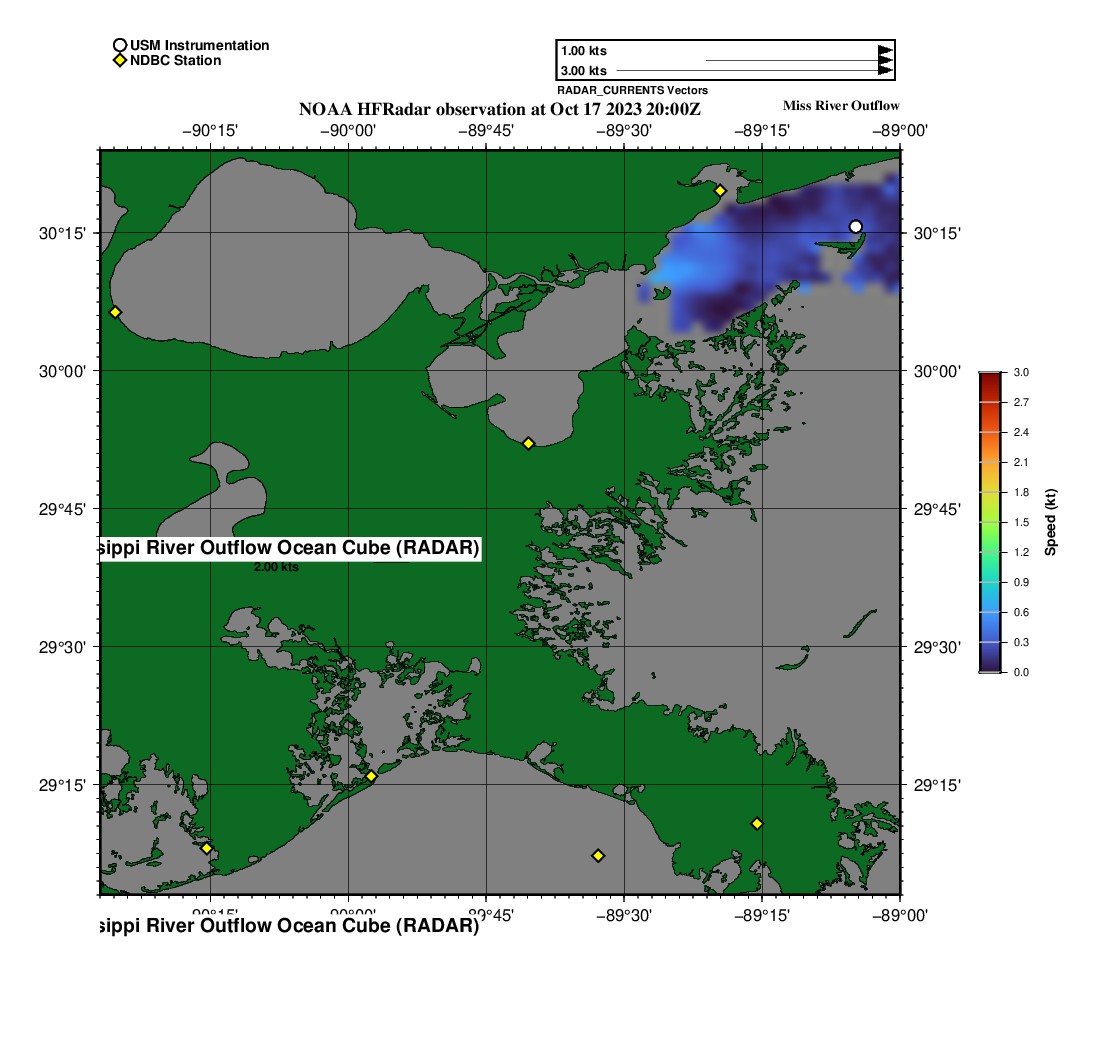
Task: Select the southwestern-most NDBC station diamond
Action: [207, 848]
